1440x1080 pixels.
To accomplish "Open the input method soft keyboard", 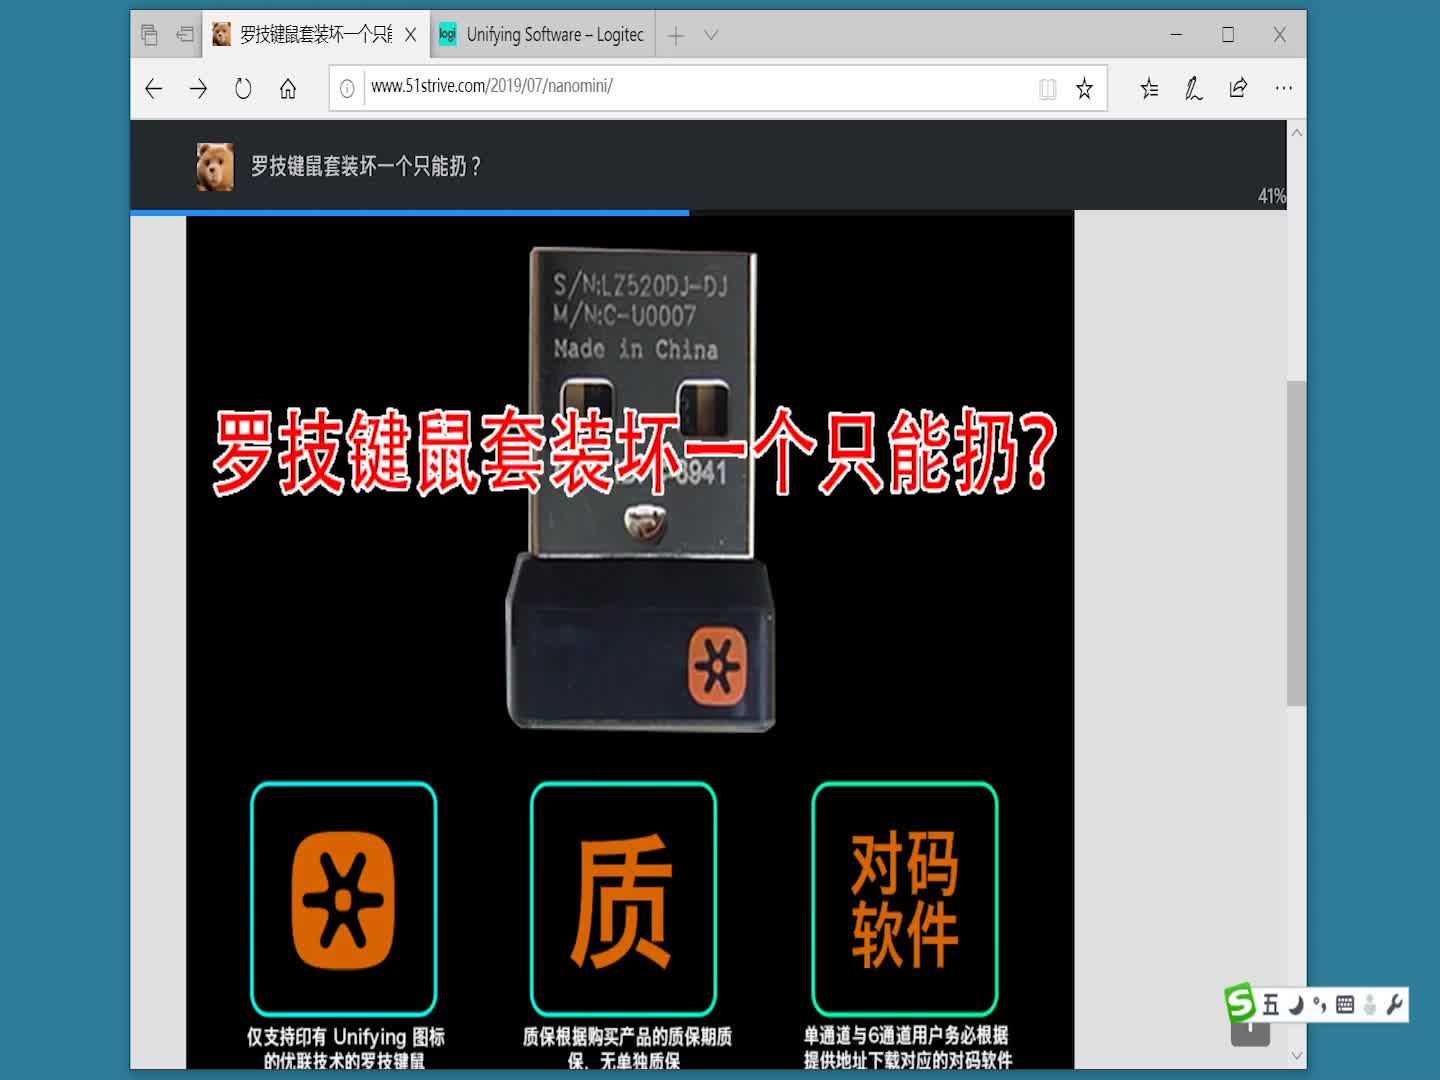I will point(1345,1005).
